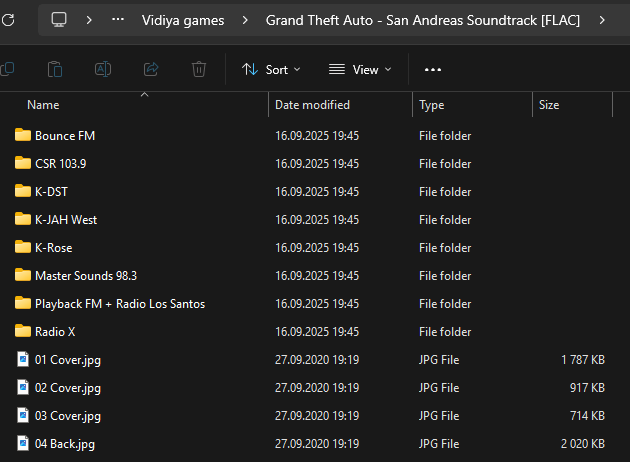This screenshot has height=462, width=630.
Task: Sort by Size column header
Action: click(x=549, y=105)
